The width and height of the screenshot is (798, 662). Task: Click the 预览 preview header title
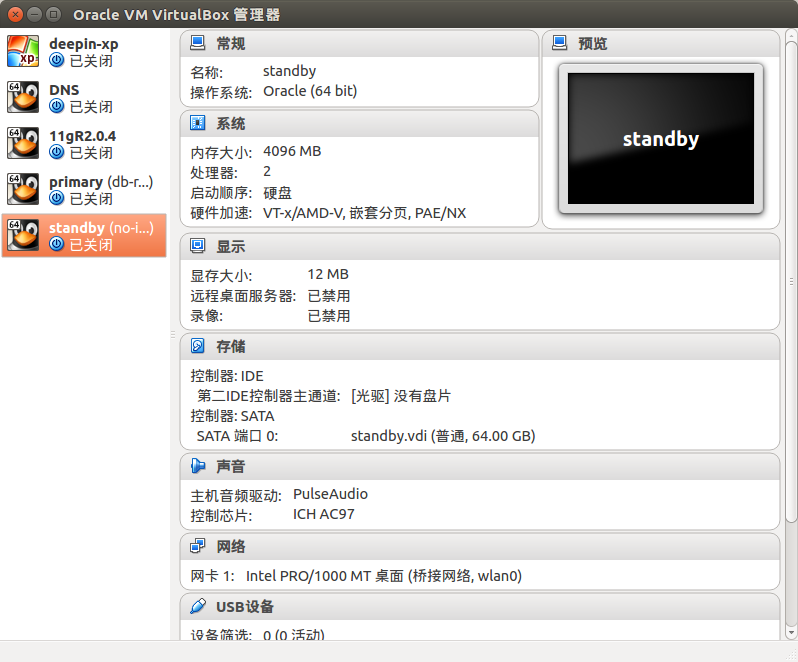click(593, 43)
